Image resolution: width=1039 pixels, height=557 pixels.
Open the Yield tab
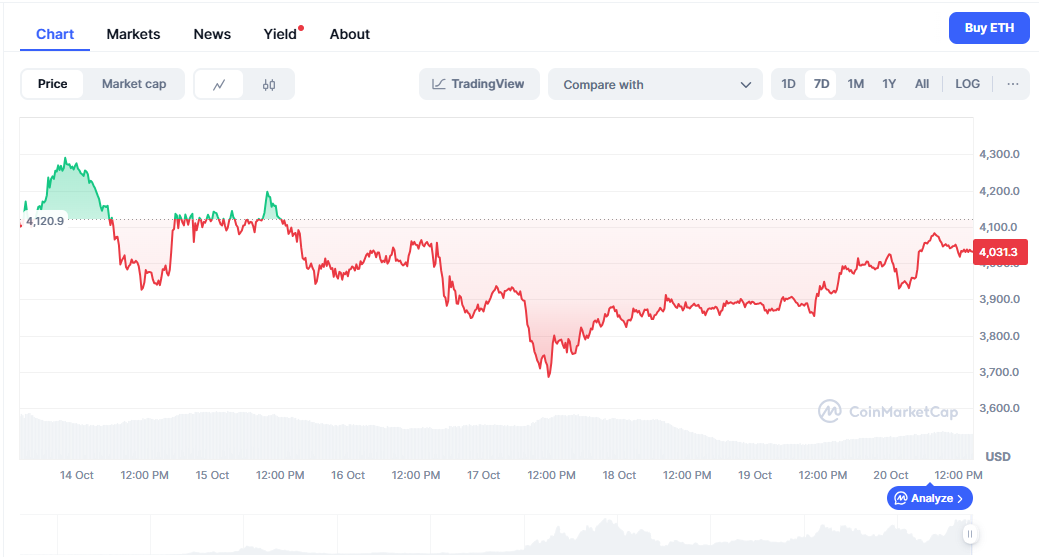pyautogui.click(x=280, y=34)
